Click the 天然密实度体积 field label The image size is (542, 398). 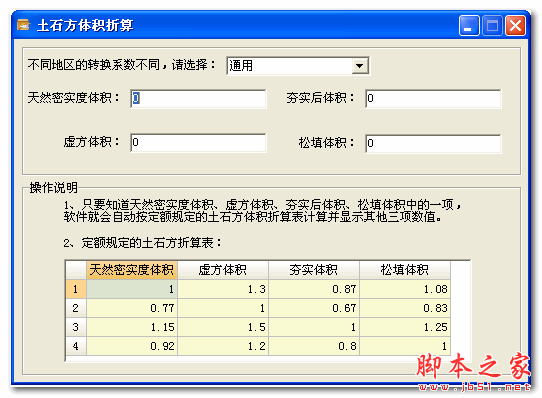73,98
